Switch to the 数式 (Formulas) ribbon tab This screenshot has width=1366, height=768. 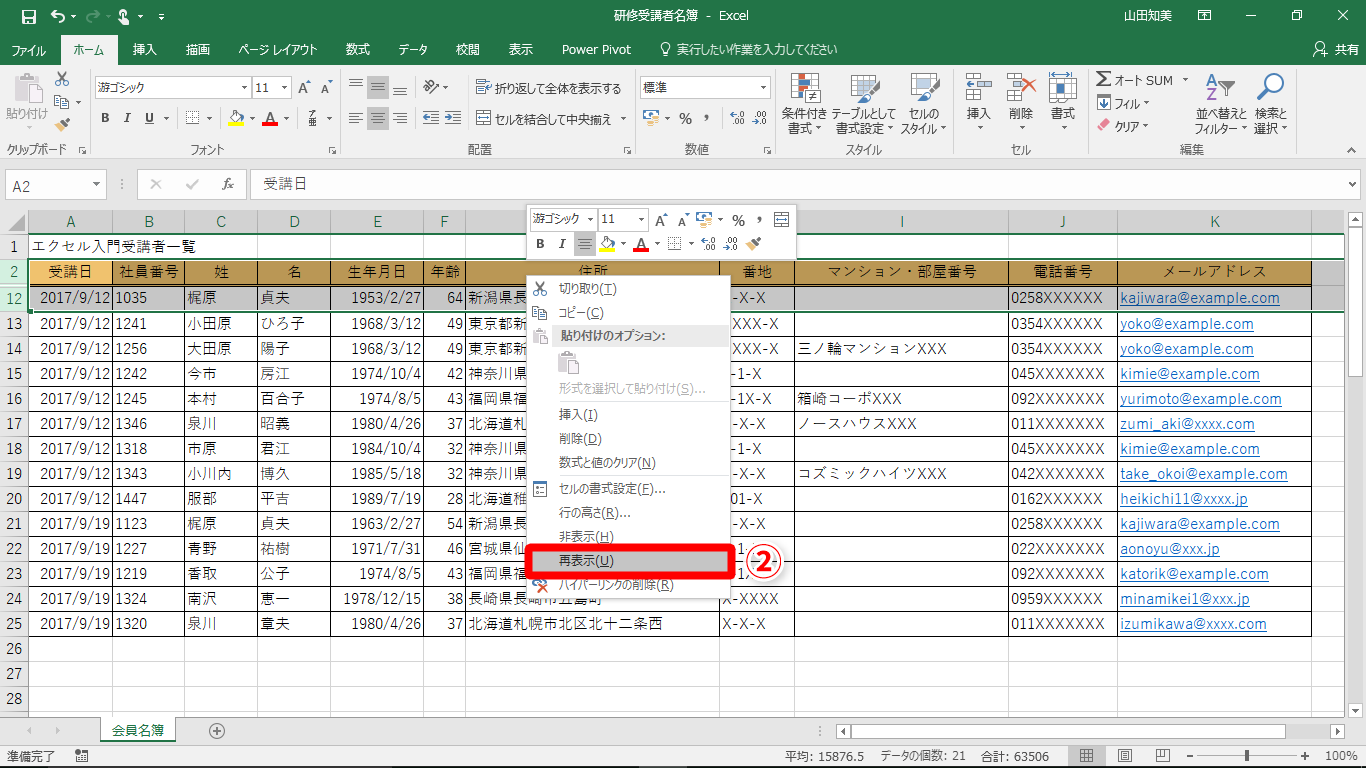click(x=358, y=49)
